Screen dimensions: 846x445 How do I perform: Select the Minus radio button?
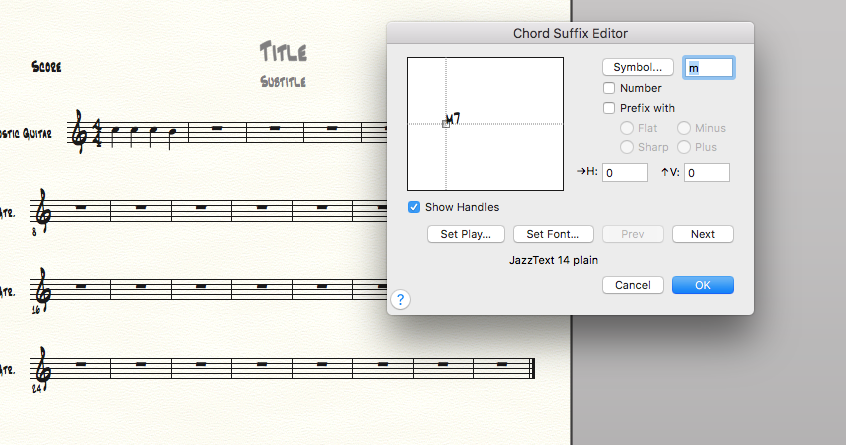[x=684, y=128]
